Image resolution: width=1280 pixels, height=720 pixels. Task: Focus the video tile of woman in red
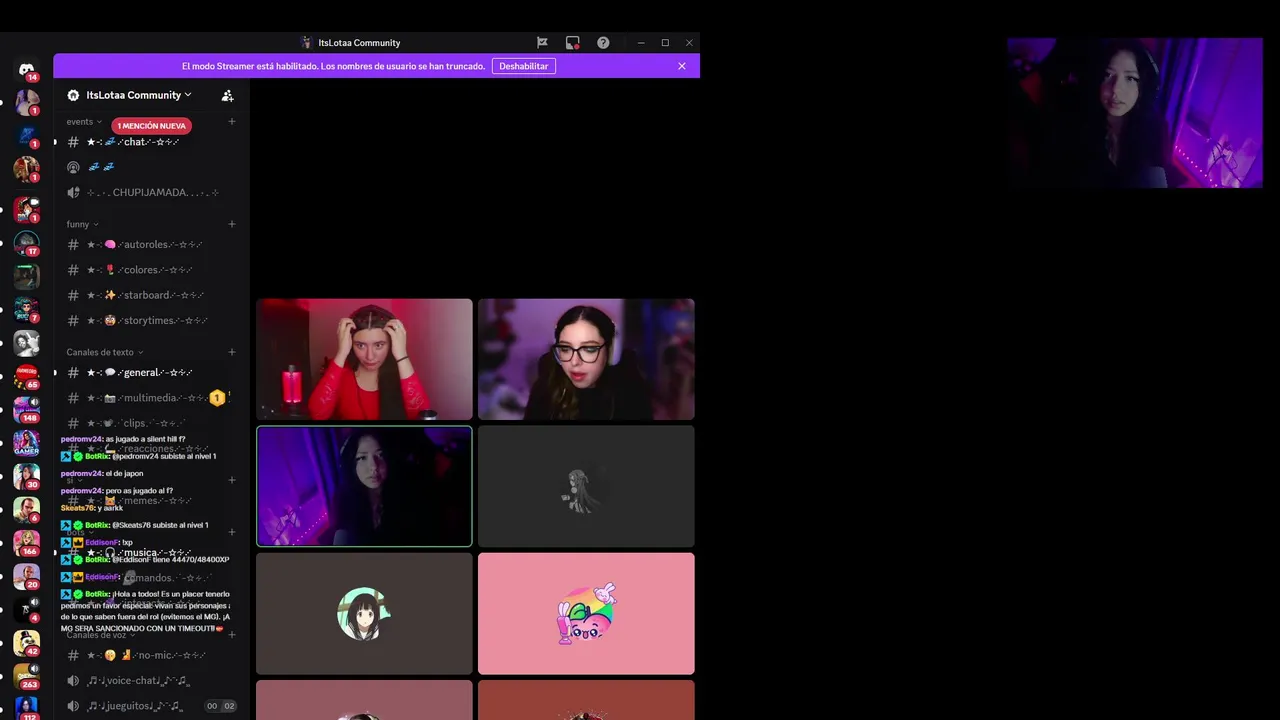pyautogui.click(x=364, y=359)
